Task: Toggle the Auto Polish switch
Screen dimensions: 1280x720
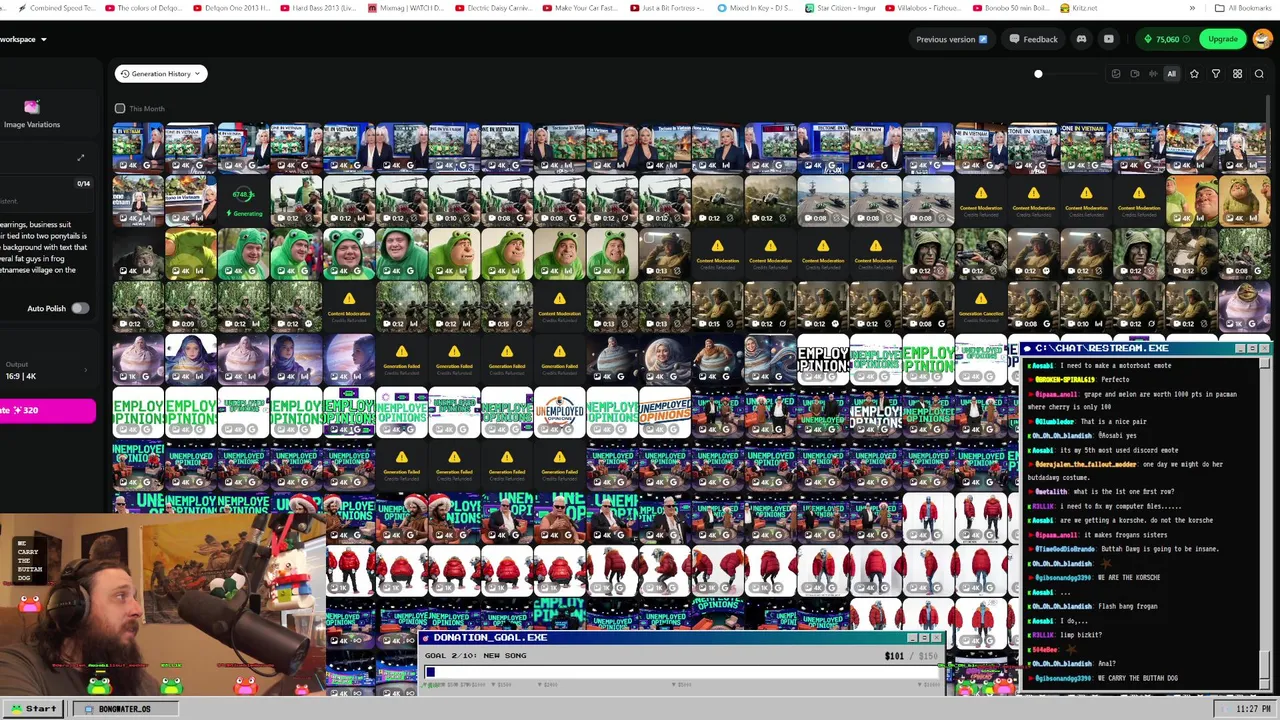Action: (x=79, y=308)
